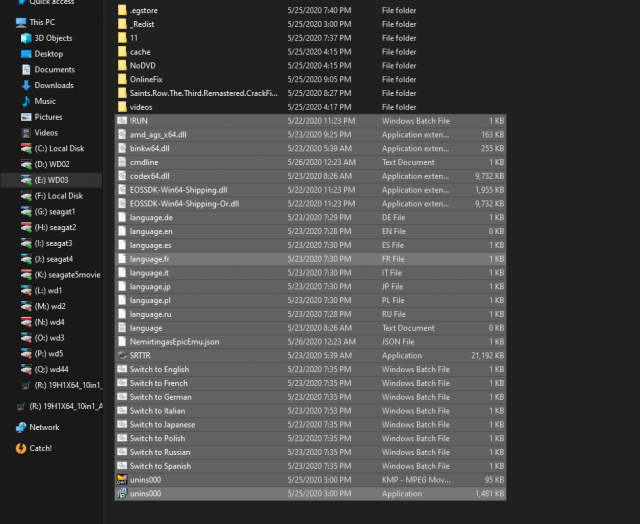Select the unins000 KMP movie file icon
Screen dimensions: 640x524
122,479
